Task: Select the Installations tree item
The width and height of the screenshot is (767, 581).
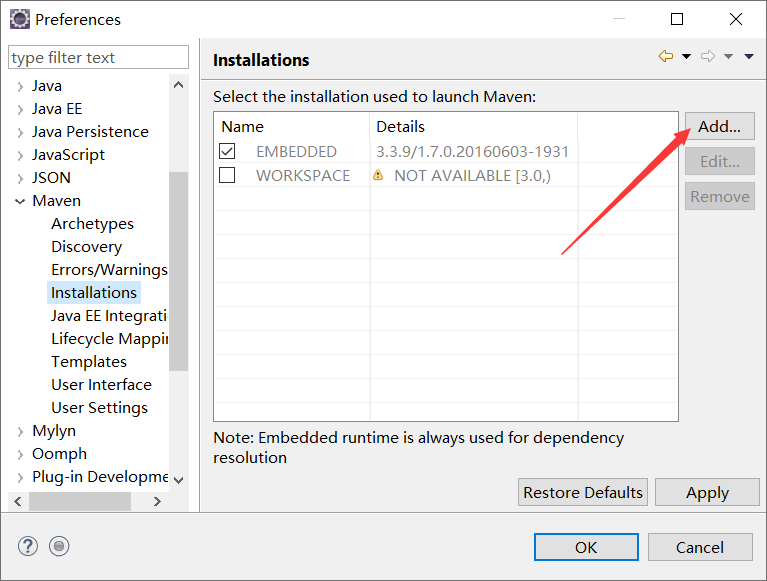Action: click(94, 292)
